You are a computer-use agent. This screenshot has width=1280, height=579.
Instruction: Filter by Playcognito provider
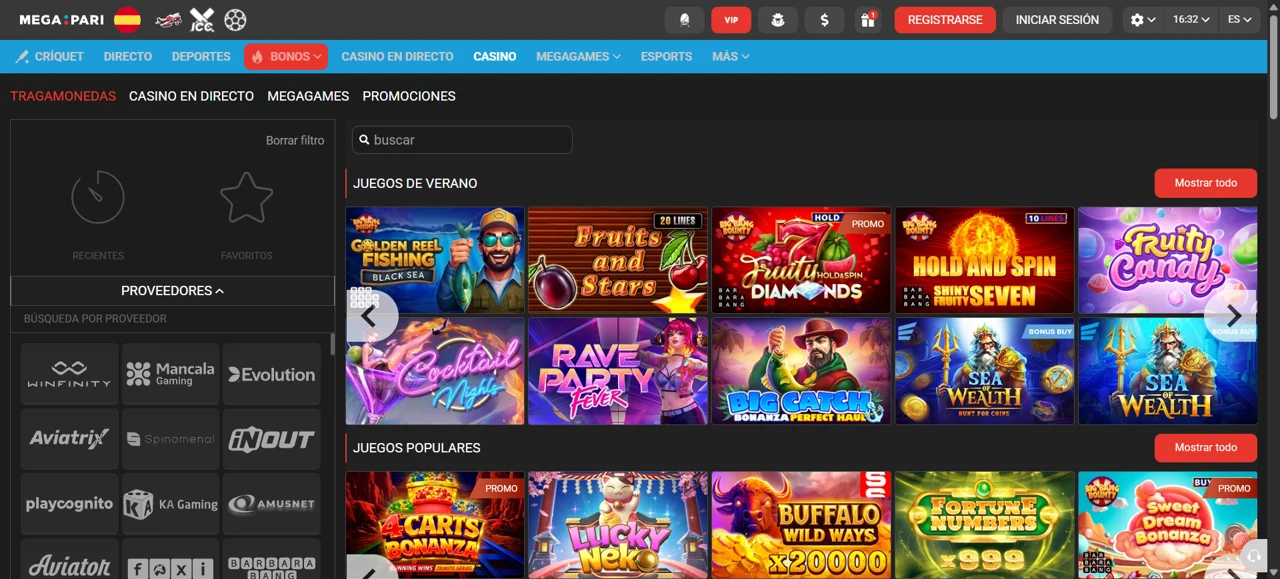(x=70, y=504)
